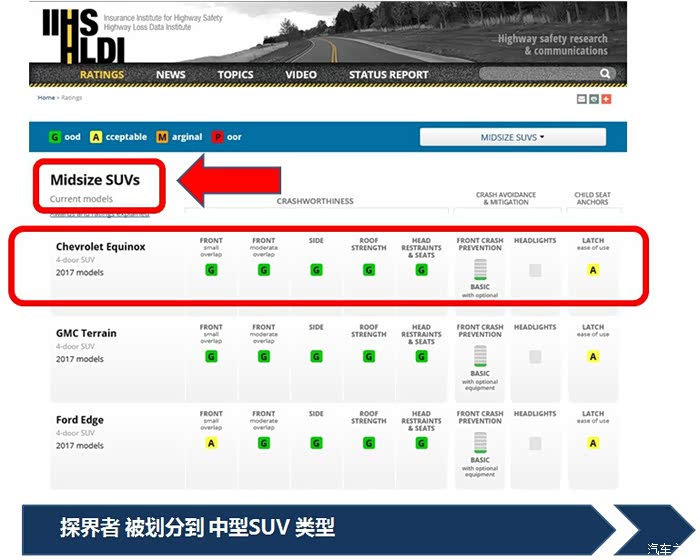
Task: Click 'Highway safety research & communications' banner text
Action: click(553, 45)
